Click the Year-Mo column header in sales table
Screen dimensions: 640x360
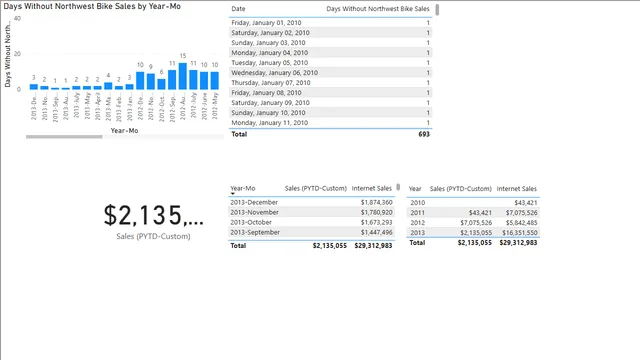click(242, 188)
